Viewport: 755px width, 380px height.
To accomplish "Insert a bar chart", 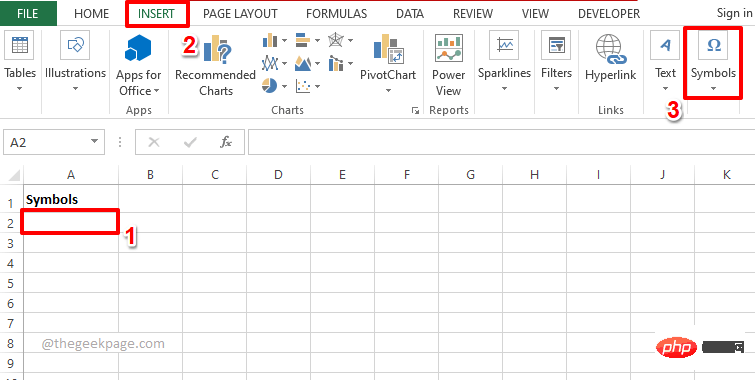I will 303,40.
